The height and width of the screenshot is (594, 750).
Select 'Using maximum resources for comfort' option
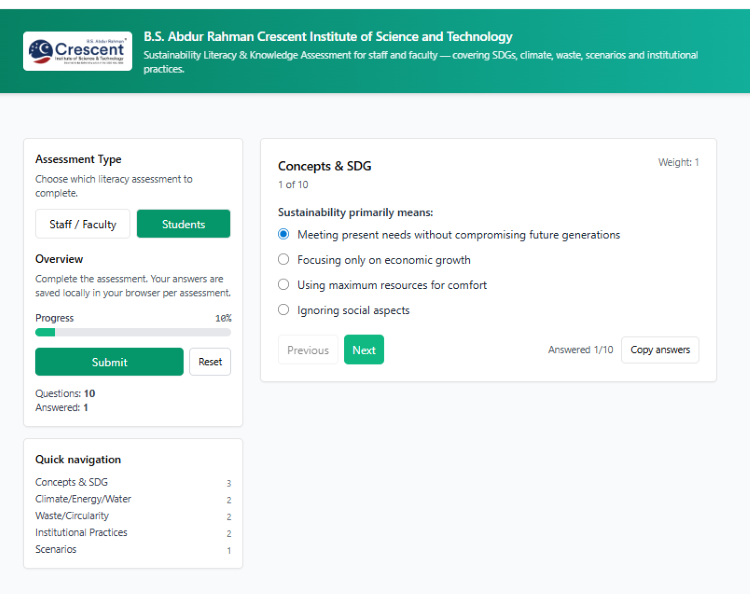pyautogui.click(x=284, y=285)
